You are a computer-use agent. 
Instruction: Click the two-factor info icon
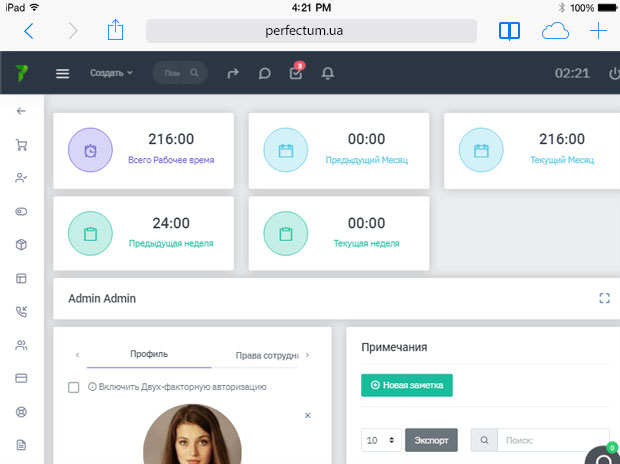[x=92, y=386]
